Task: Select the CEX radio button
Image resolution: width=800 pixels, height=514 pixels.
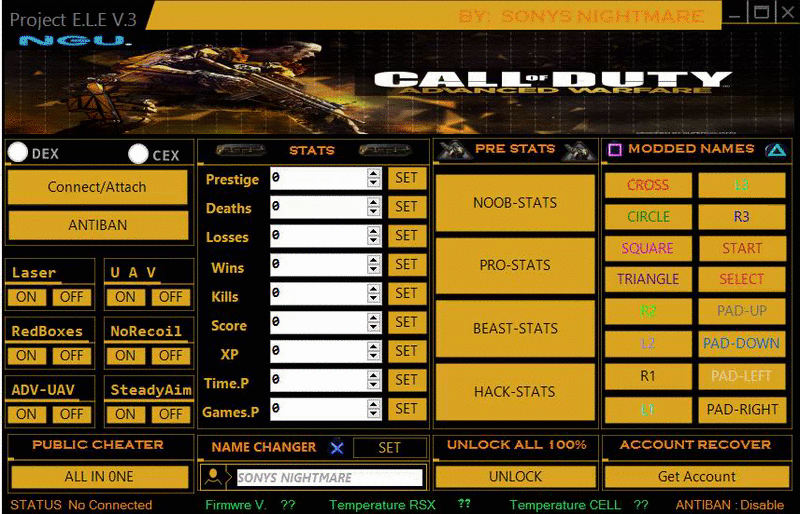Action: click(138, 154)
